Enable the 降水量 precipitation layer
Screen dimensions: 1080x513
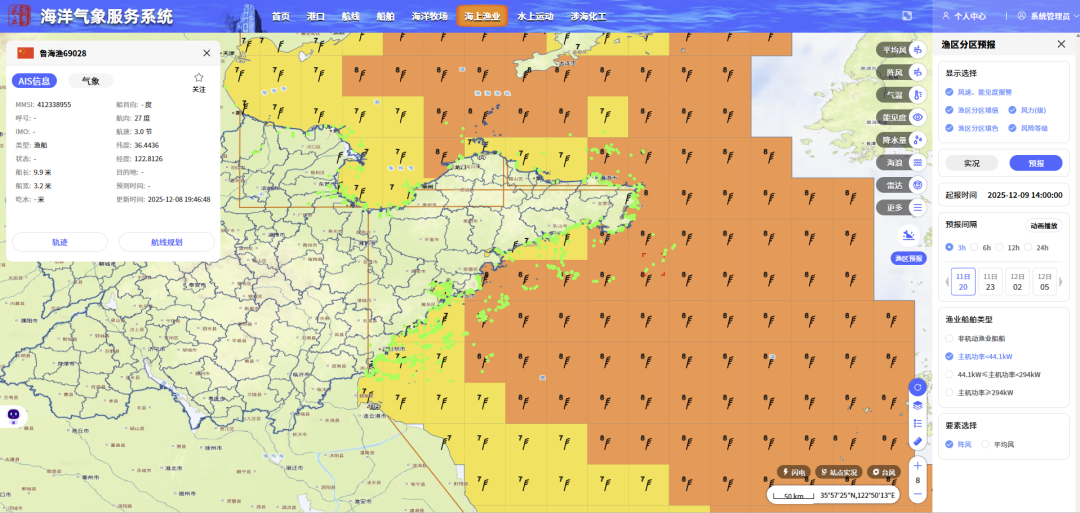click(x=917, y=140)
